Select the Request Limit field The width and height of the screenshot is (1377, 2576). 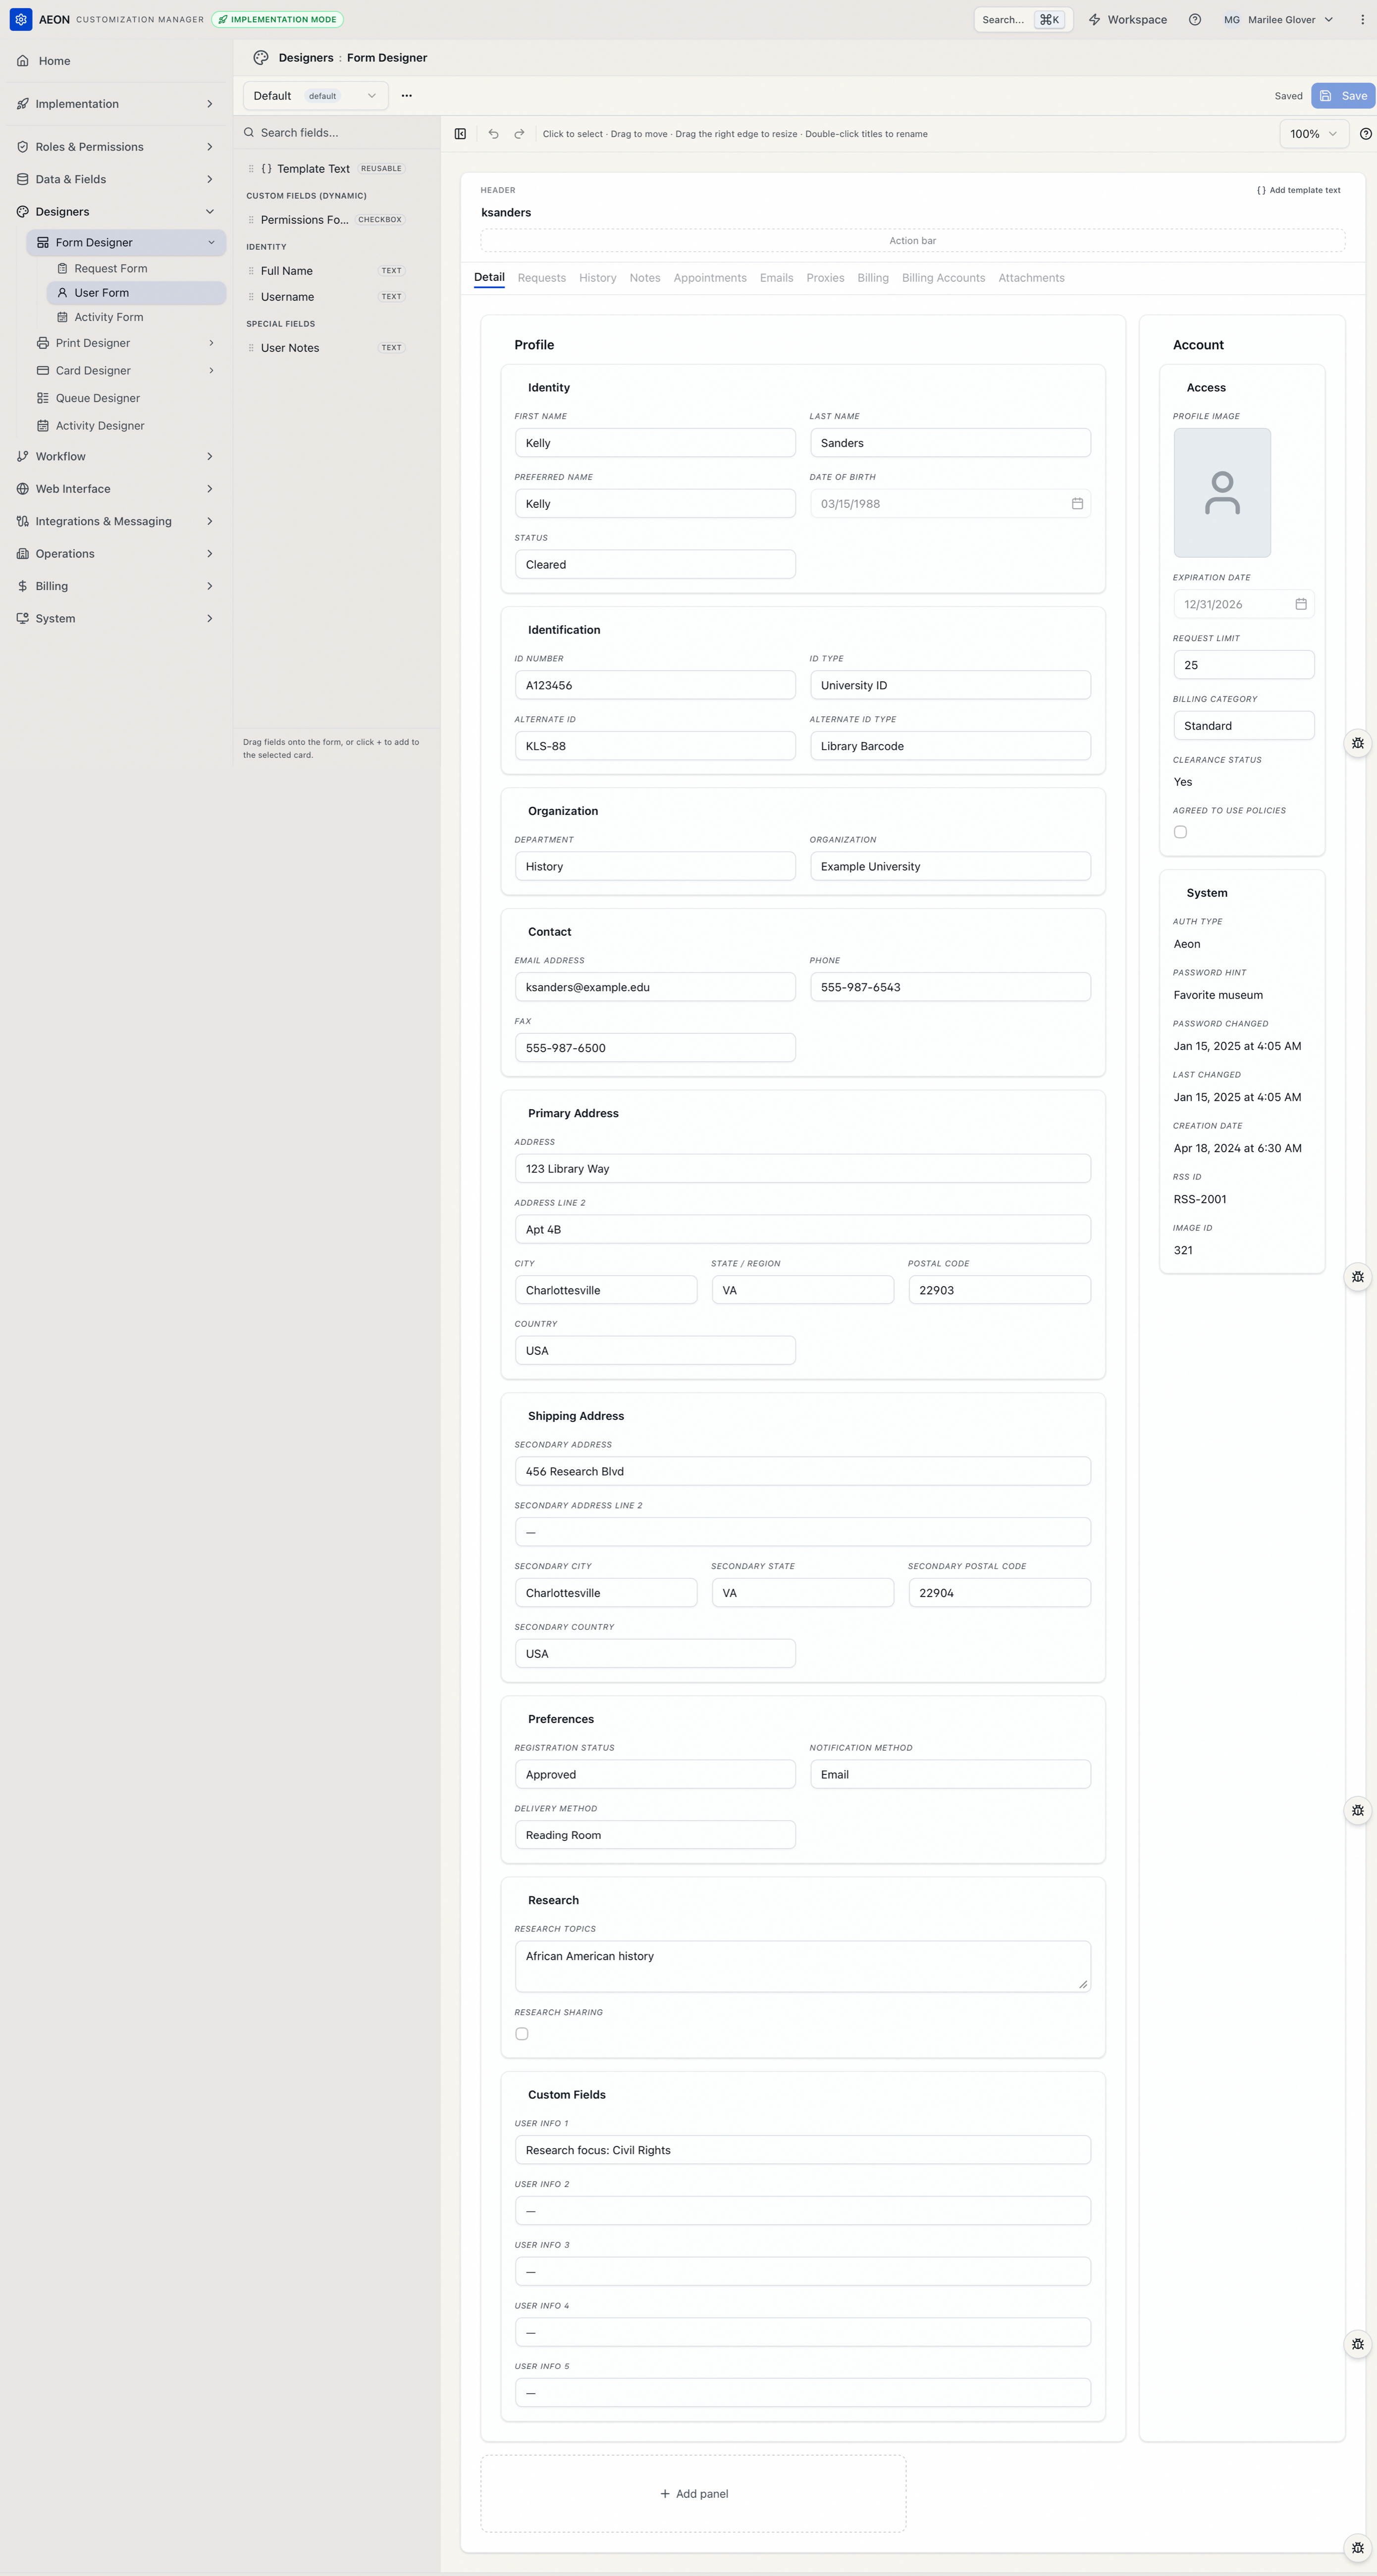[x=1243, y=665]
